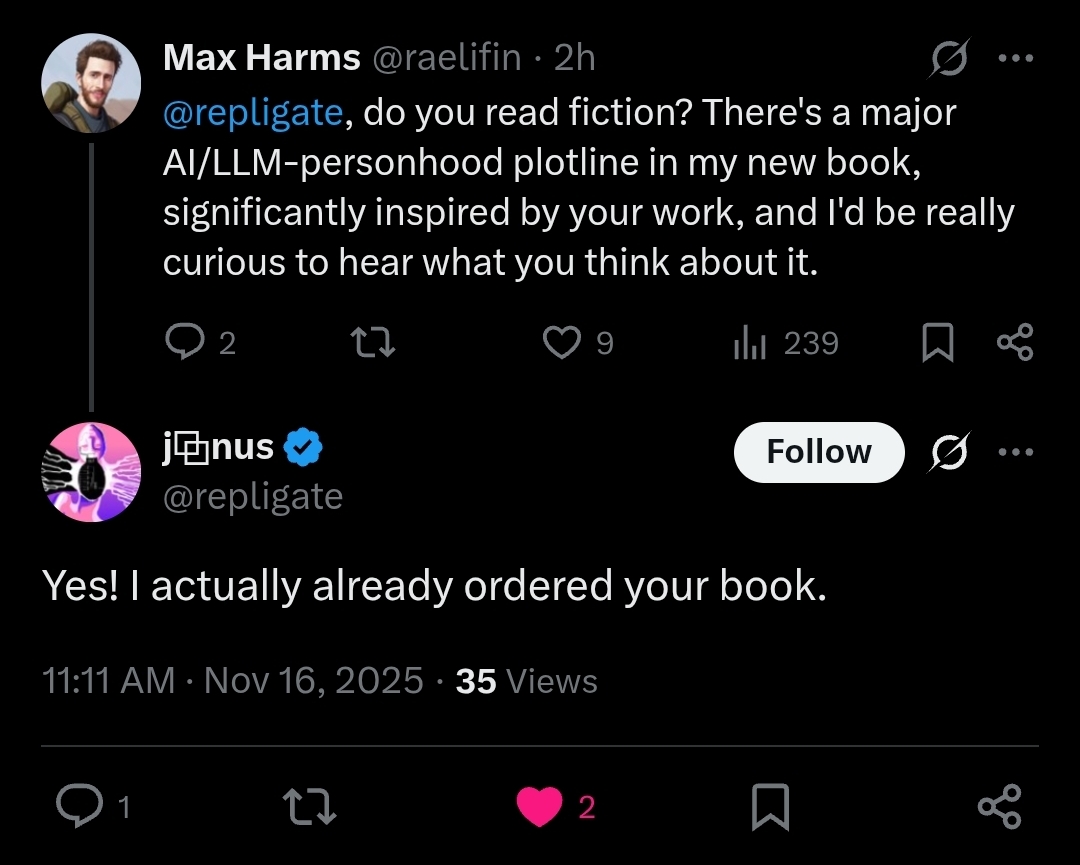The image size is (1080, 865).
Task: Retweet Max Harms' tweet
Action: point(376,344)
